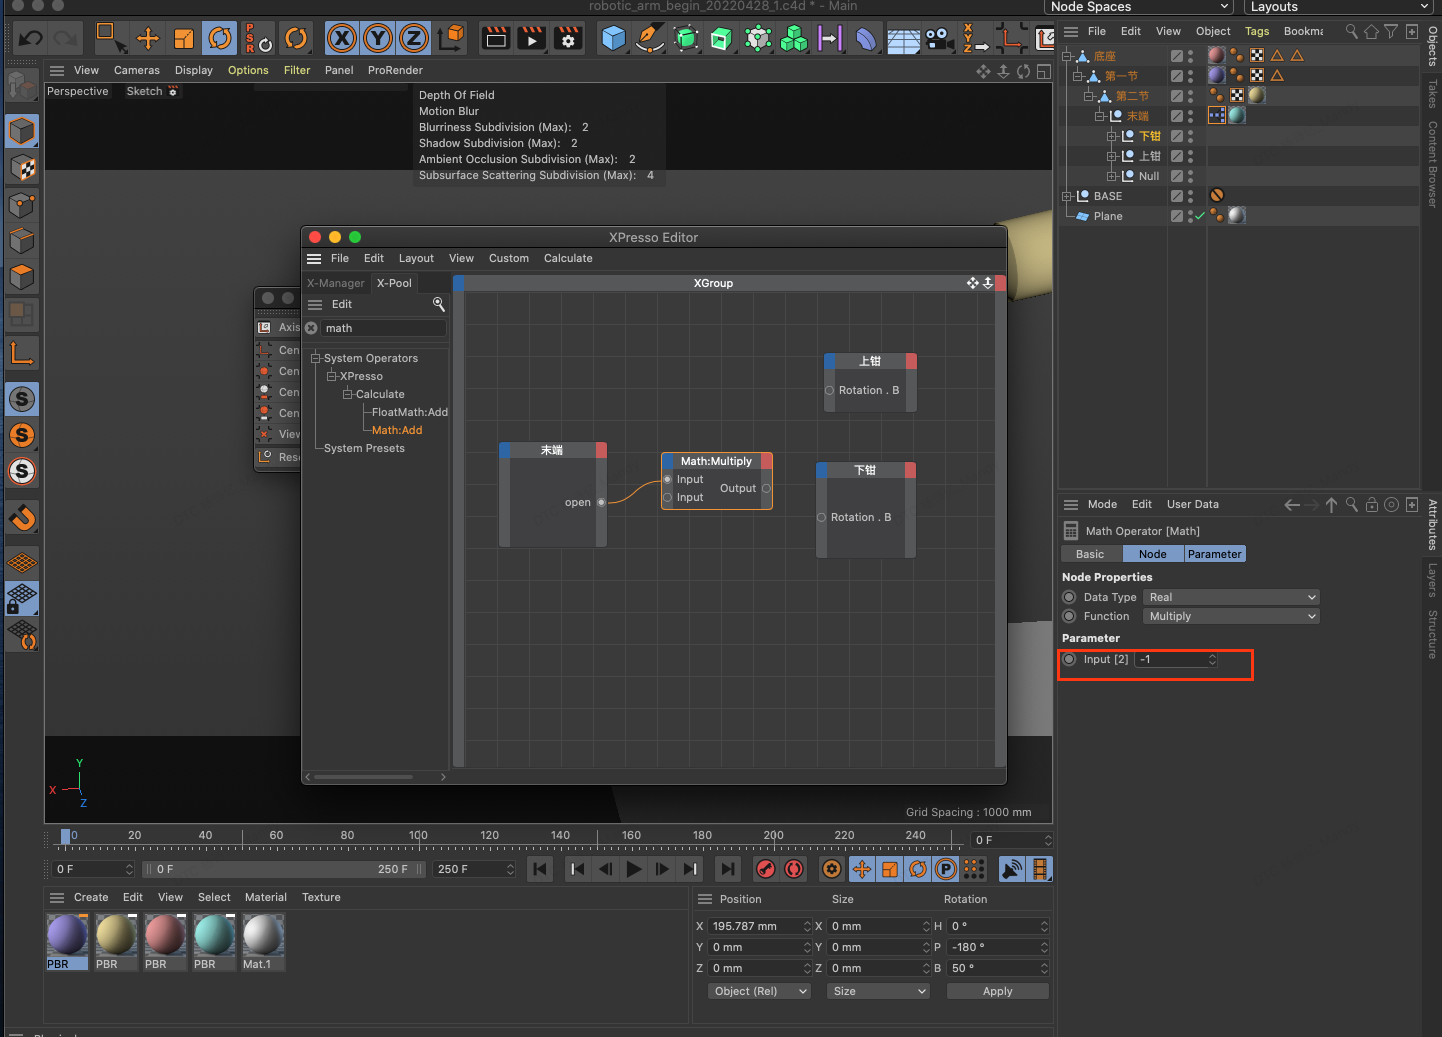1442x1037 pixels.
Task: Add a Cube primitive object
Action: point(613,39)
